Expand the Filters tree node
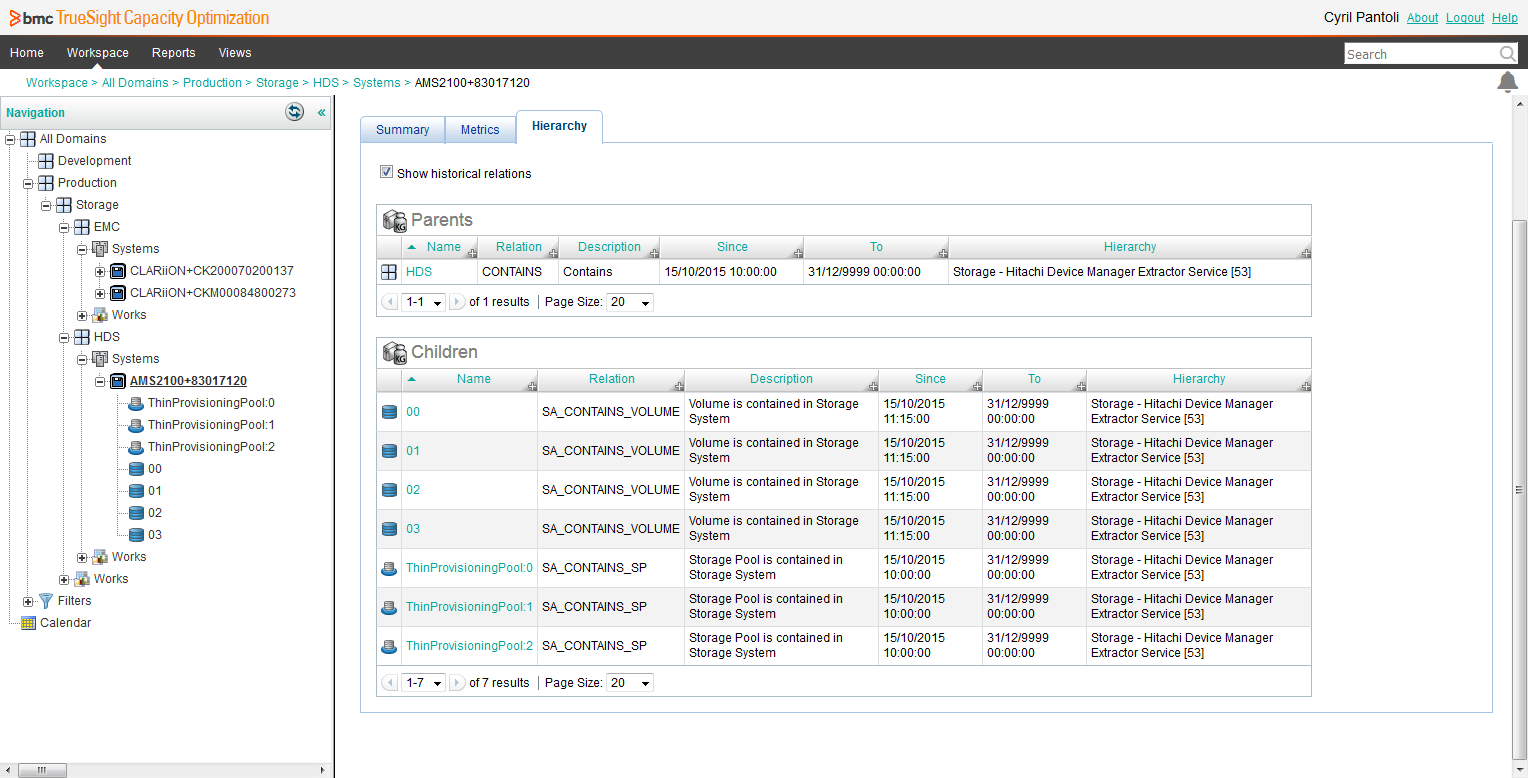The image size is (1528, 778). coord(28,601)
